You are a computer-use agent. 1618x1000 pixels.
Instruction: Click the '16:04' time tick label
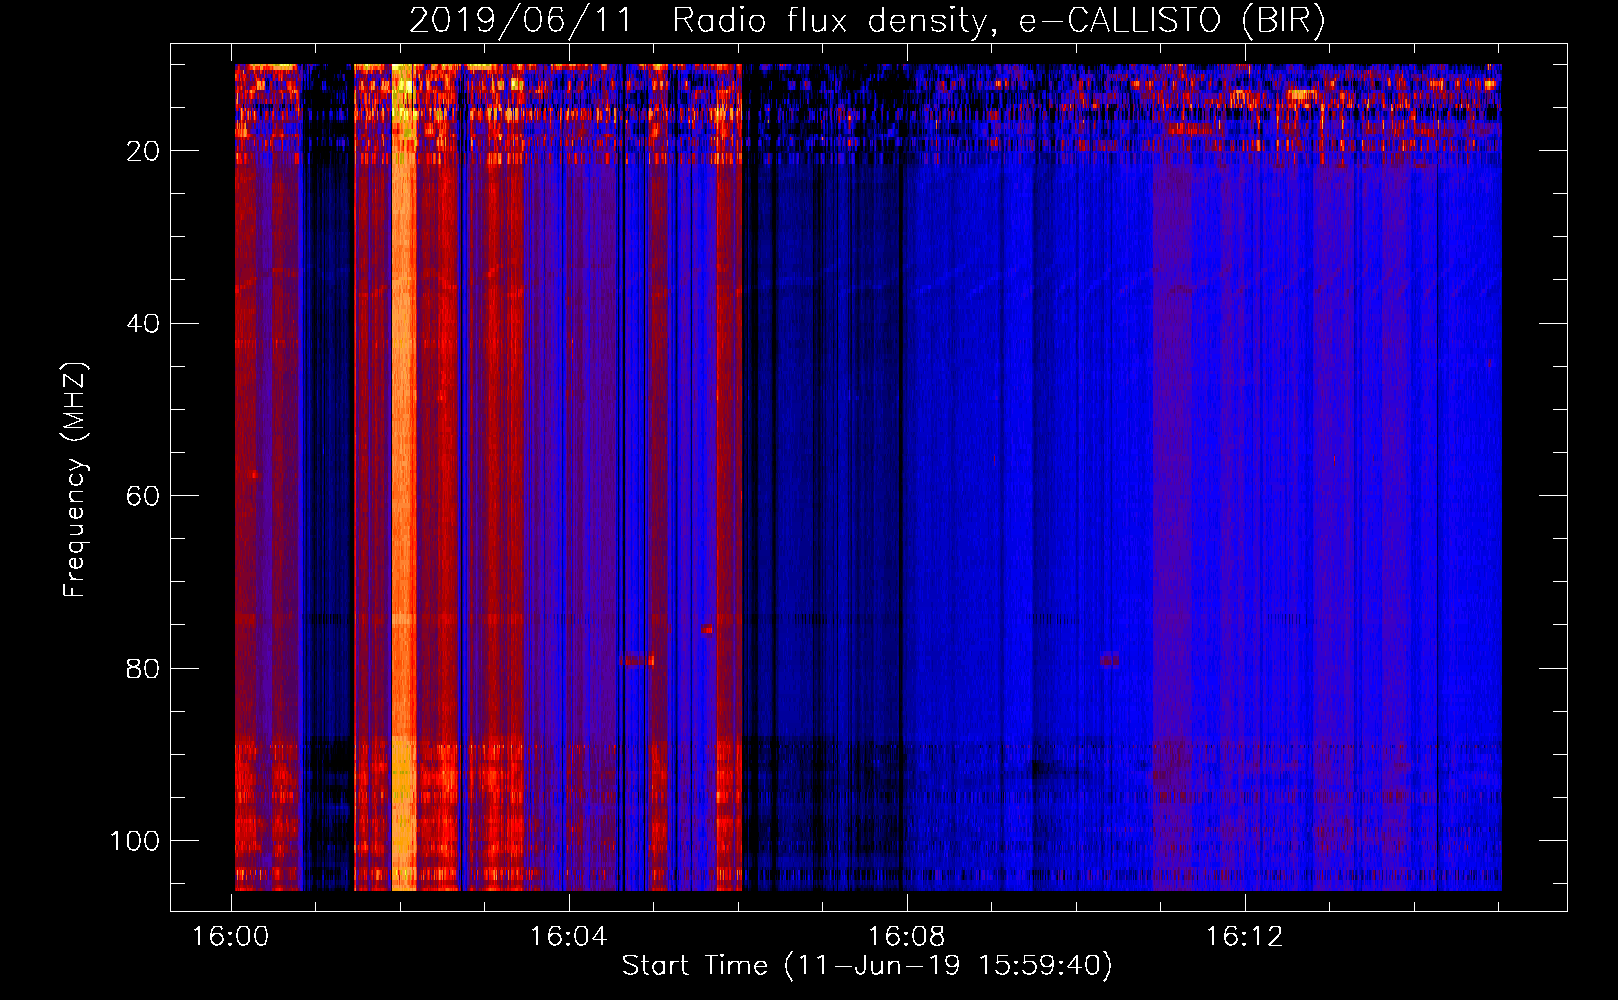(x=569, y=937)
